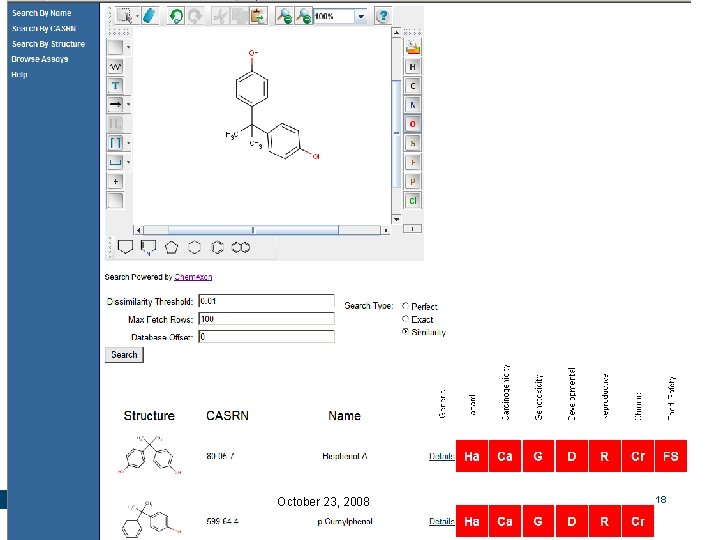Click the Cr cell for p-Cumylphenol
The width and height of the screenshot is (720, 540).
pos(638,521)
